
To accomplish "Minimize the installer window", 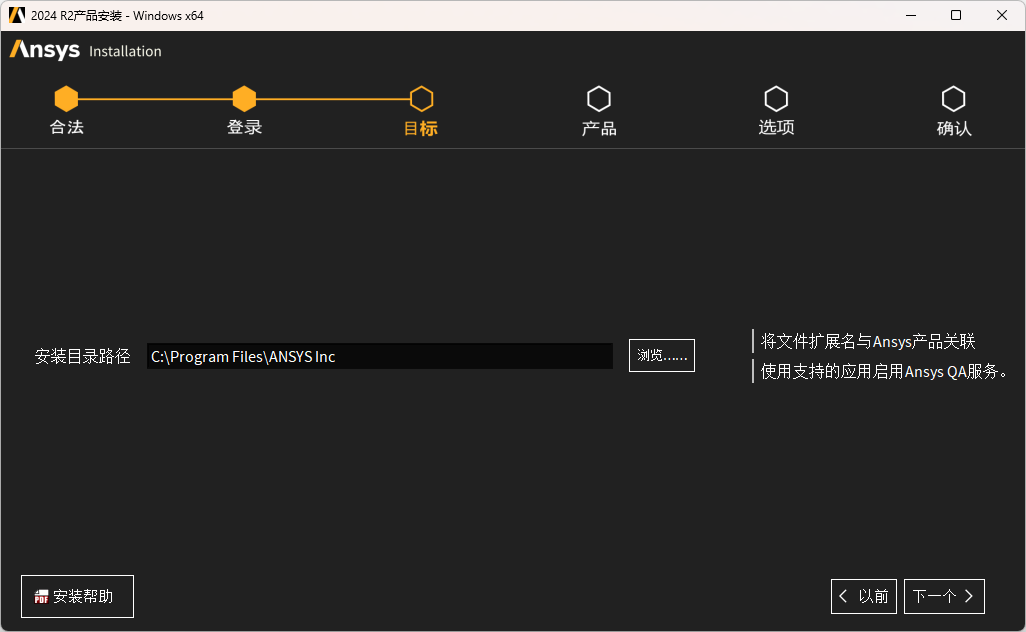I will coord(911,15).
